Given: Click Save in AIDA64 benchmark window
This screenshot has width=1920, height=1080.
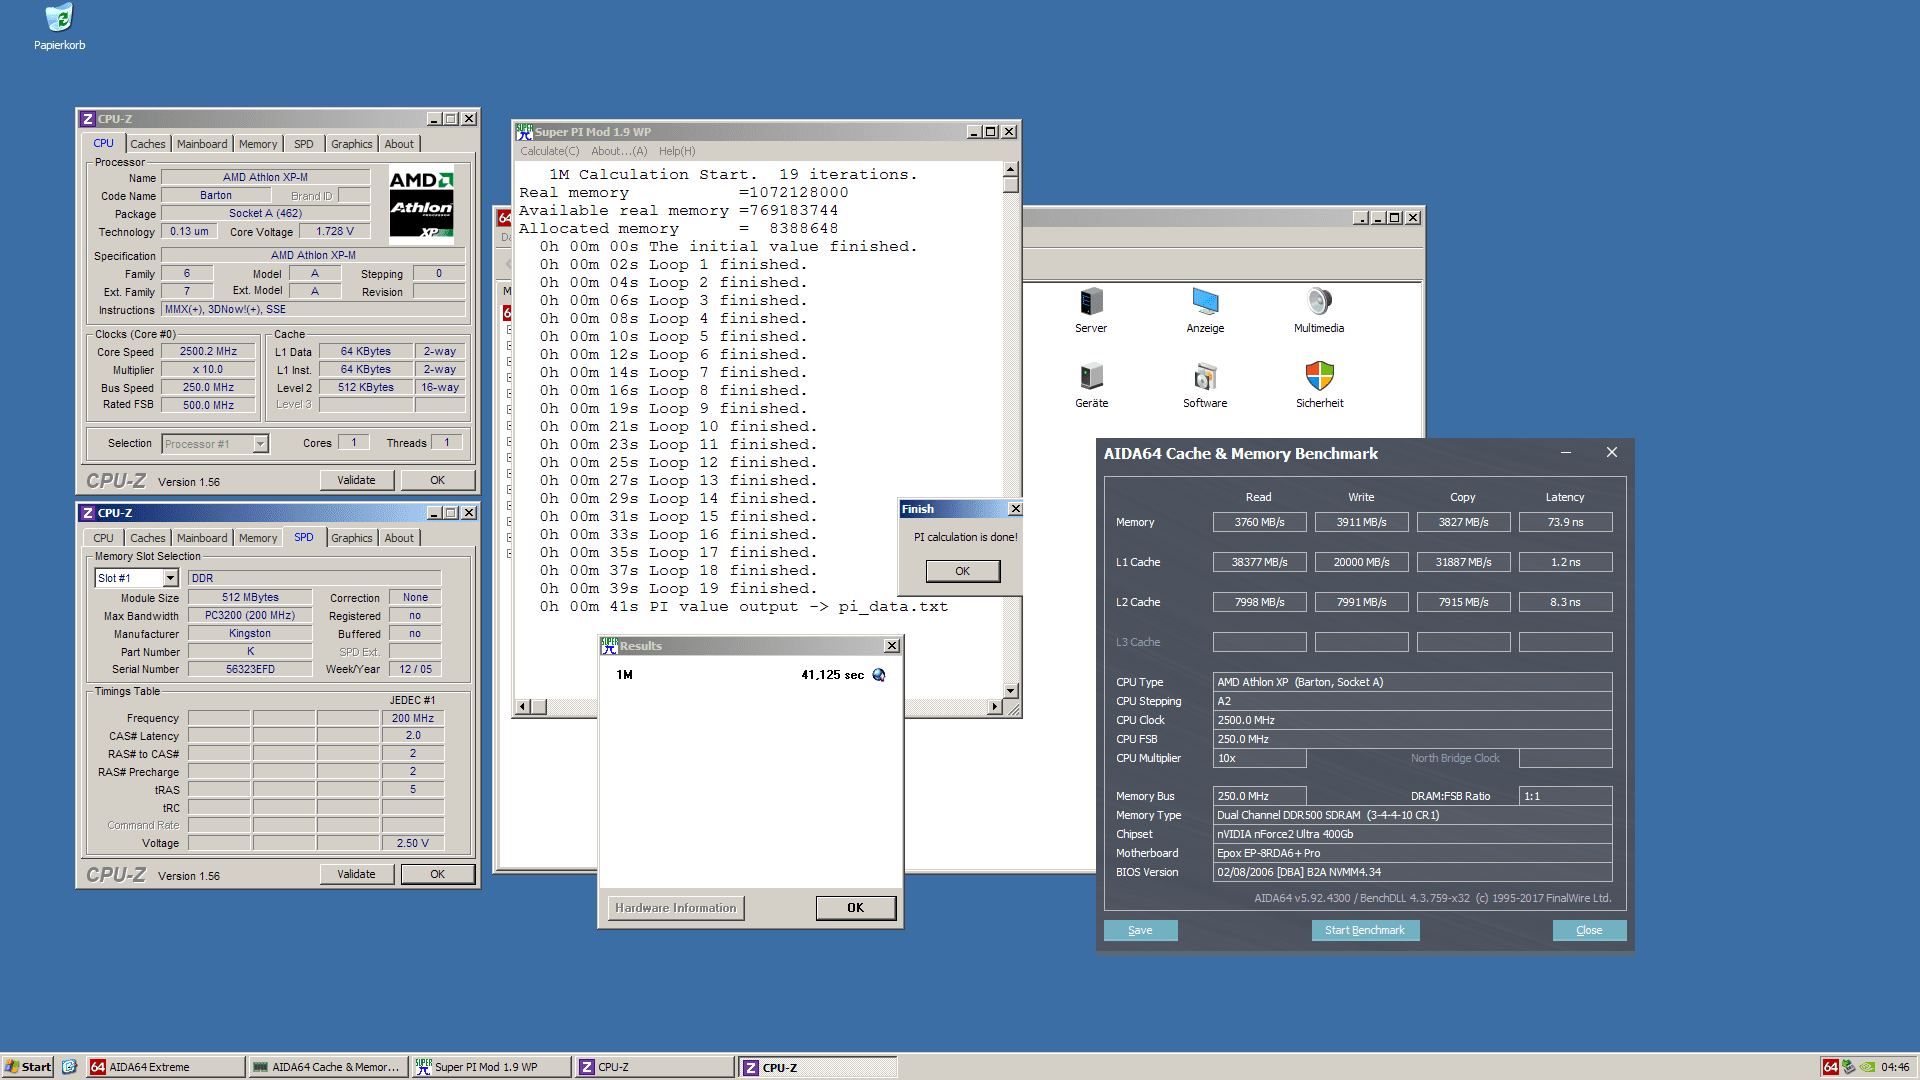Looking at the screenshot, I should (x=1140, y=930).
